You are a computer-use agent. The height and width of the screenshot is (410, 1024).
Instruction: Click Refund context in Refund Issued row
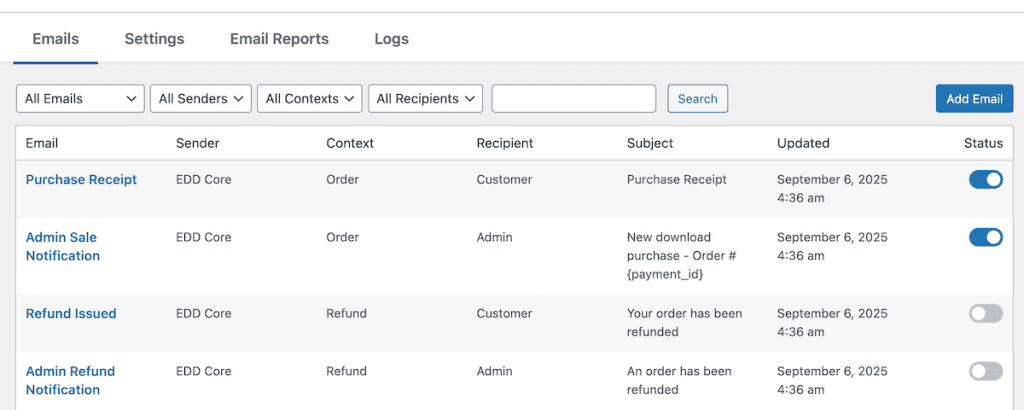346,313
